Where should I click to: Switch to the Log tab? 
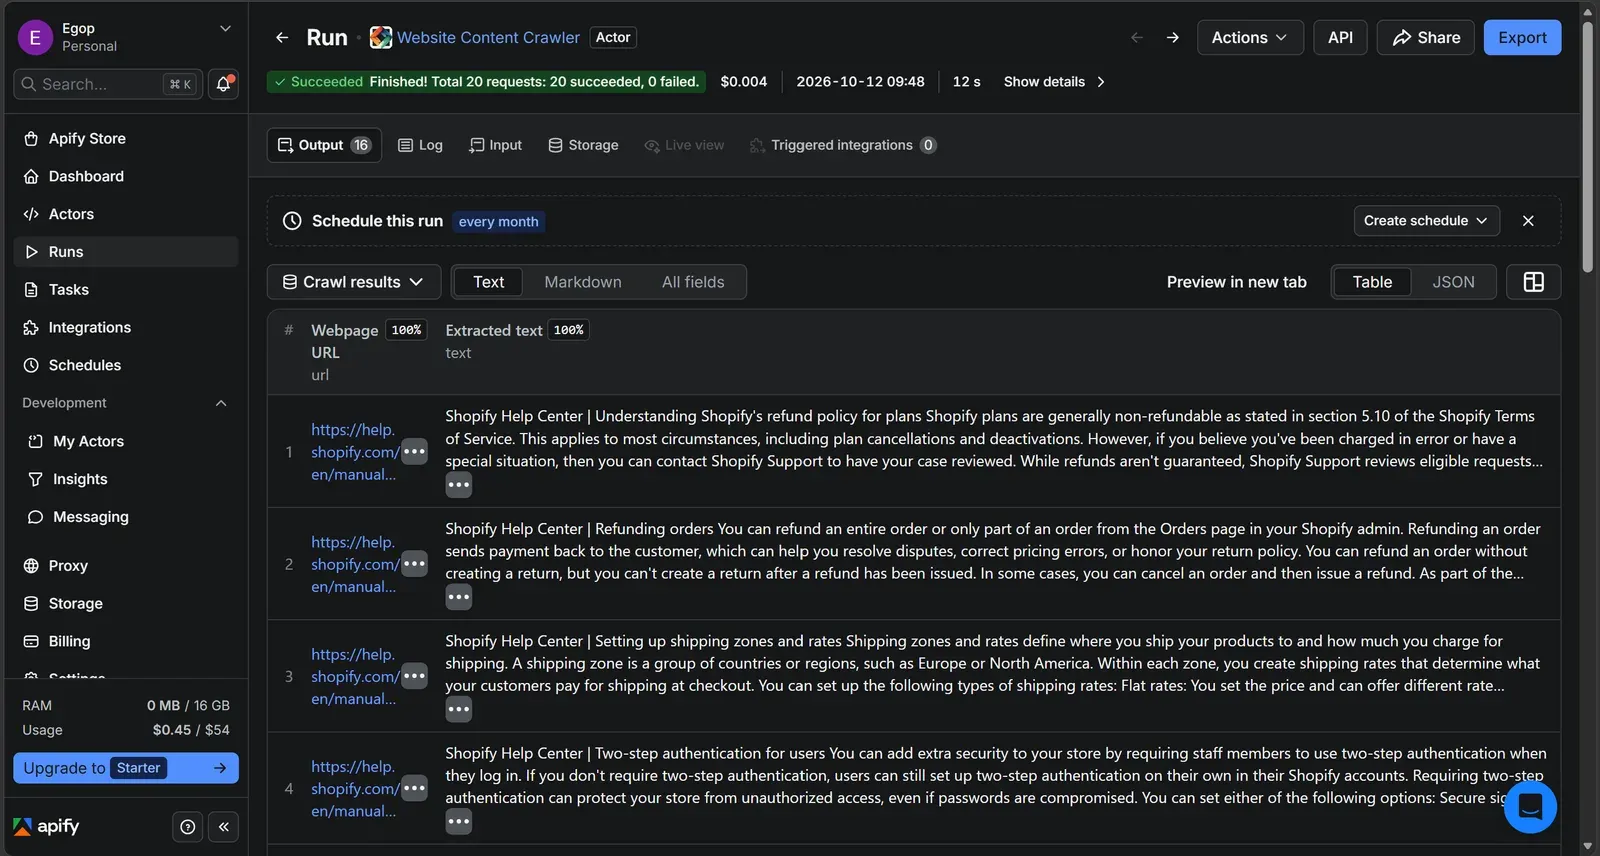click(420, 145)
